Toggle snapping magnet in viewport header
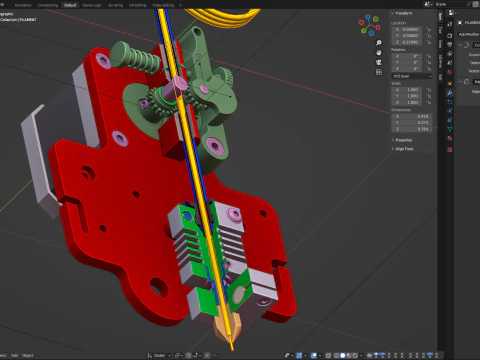 tap(189, 355)
